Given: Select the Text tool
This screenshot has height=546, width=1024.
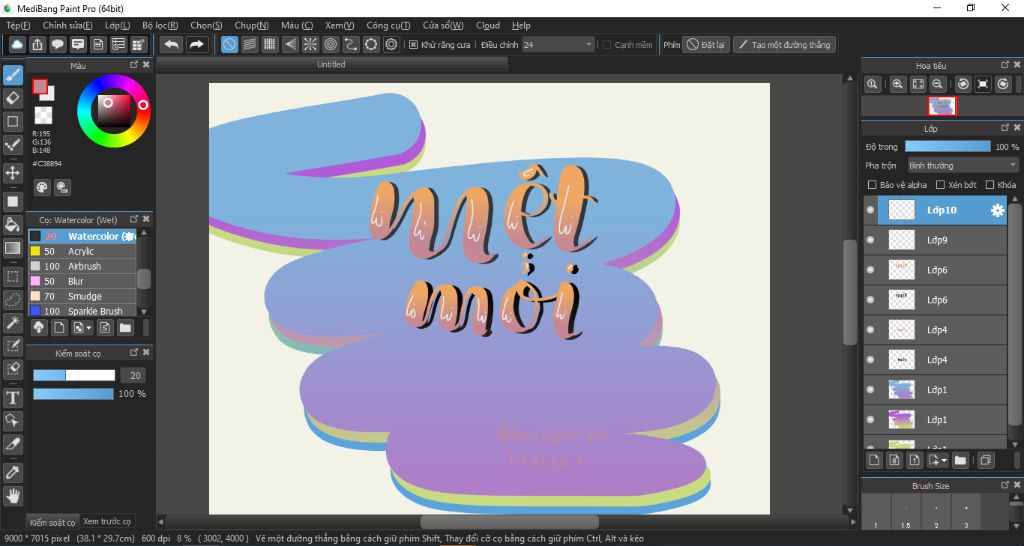Looking at the screenshot, I should pyautogui.click(x=12, y=398).
